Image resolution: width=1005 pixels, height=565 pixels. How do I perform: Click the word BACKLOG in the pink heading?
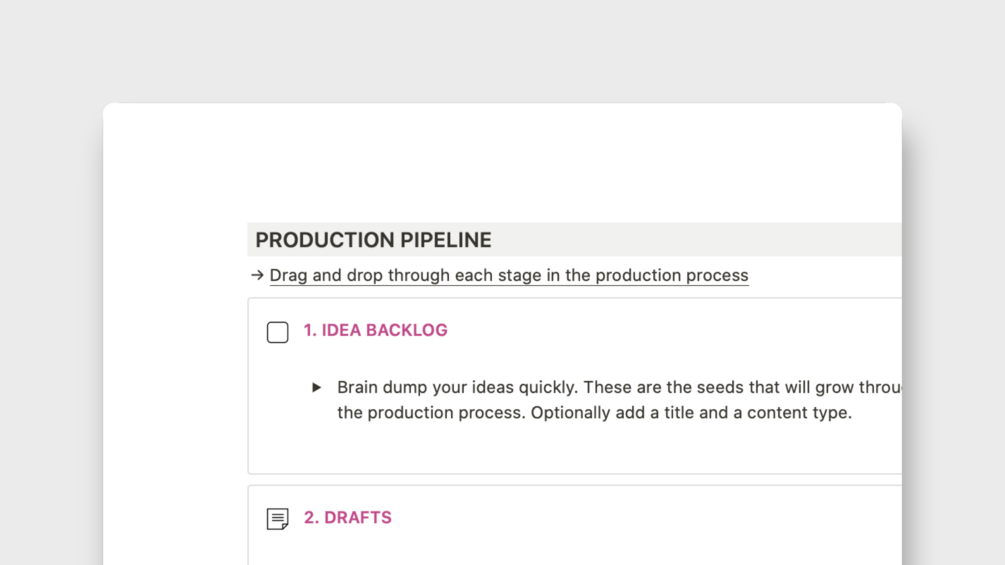pyautogui.click(x=408, y=330)
